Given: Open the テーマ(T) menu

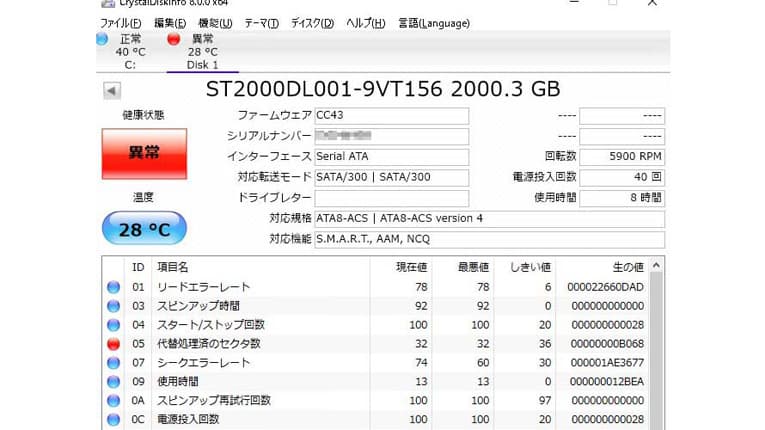Looking at the screenshot, I should click(x=262, y=22).
